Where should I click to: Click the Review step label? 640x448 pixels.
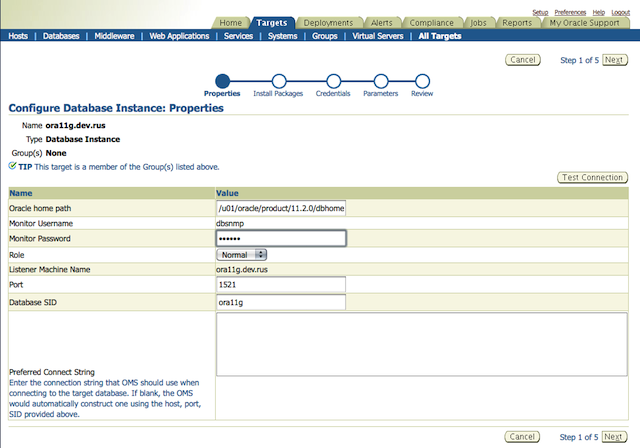422,93
